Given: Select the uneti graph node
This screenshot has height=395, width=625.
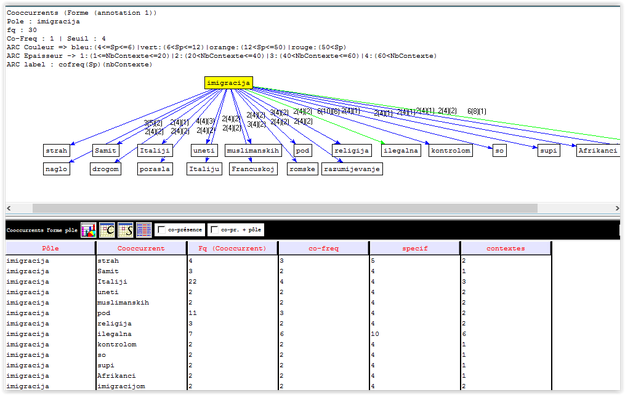Looking at the screenshot, I should click(x=204, y=150).
